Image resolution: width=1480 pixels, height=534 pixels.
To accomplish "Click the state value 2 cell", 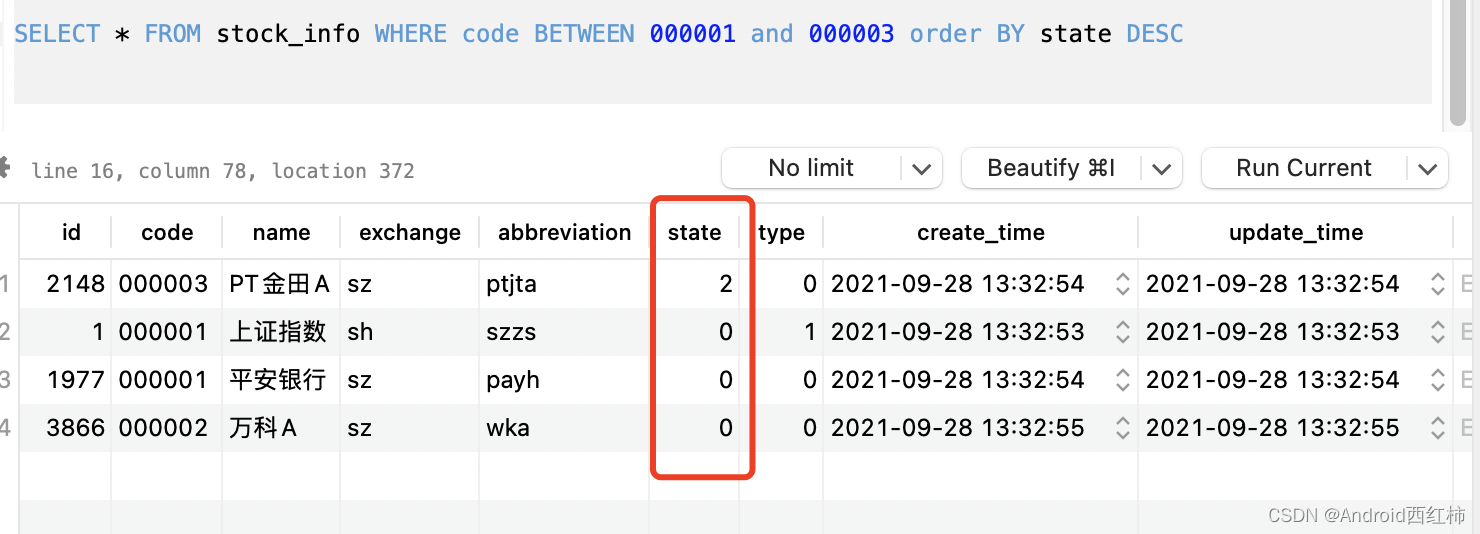I will click(694, 284).
